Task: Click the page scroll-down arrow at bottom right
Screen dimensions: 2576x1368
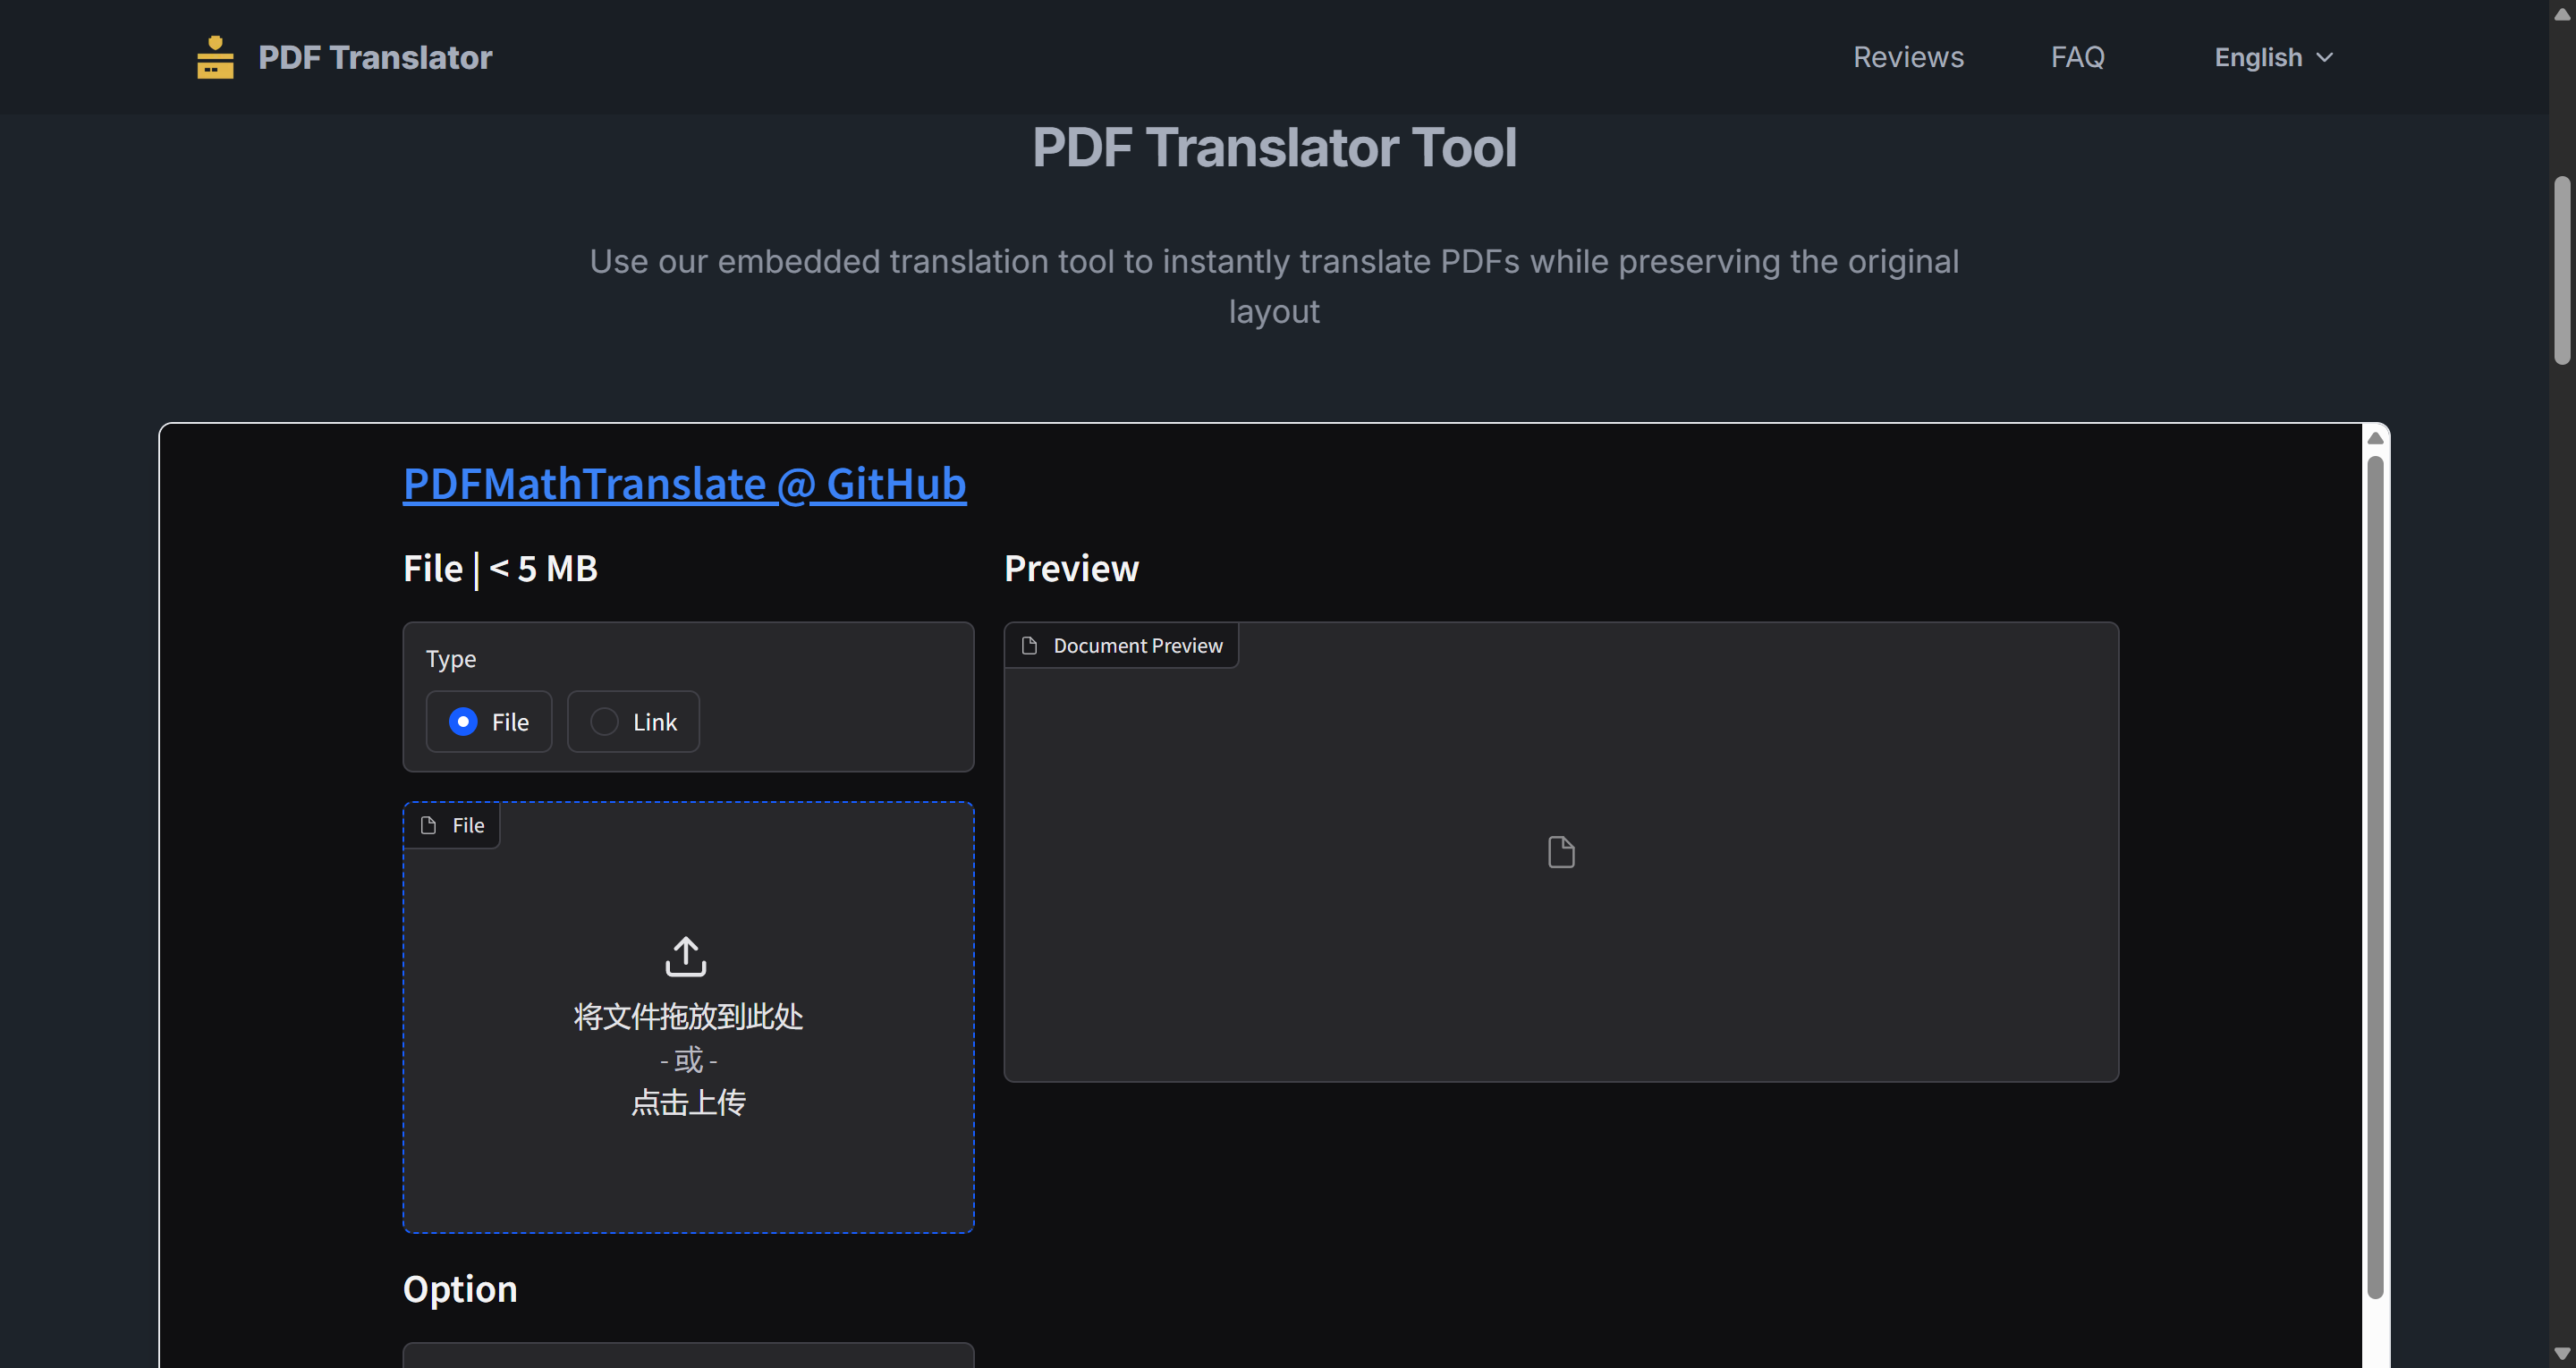Action: [x=2561, y=1354]
